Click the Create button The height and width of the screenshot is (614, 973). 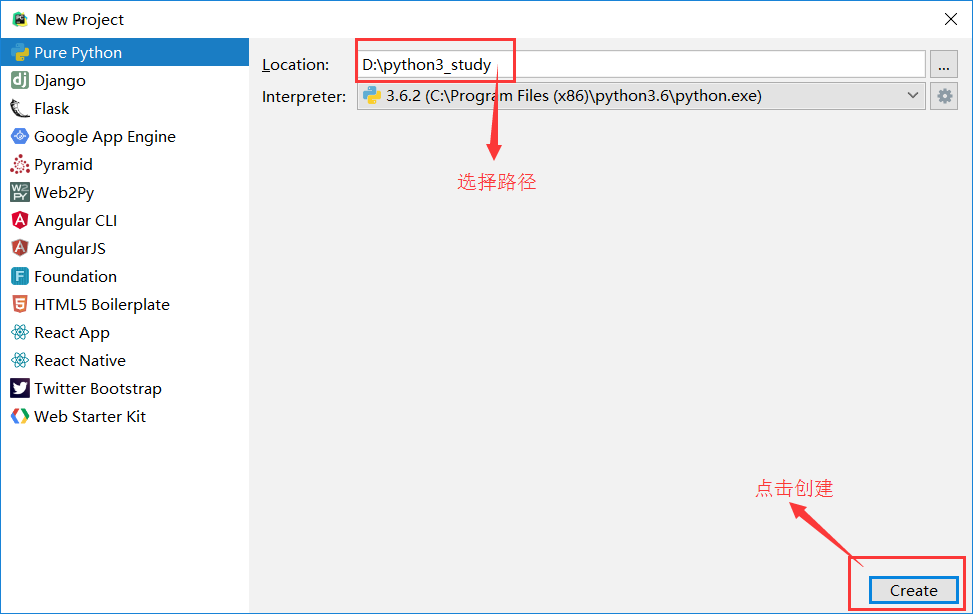[x=913, y=590]
